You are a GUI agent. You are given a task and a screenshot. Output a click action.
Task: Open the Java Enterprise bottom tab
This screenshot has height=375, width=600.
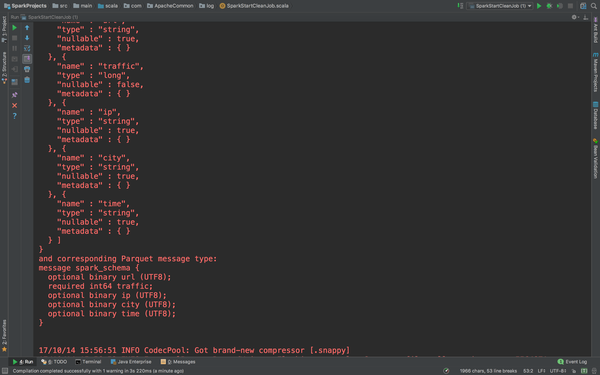[131, 362]
